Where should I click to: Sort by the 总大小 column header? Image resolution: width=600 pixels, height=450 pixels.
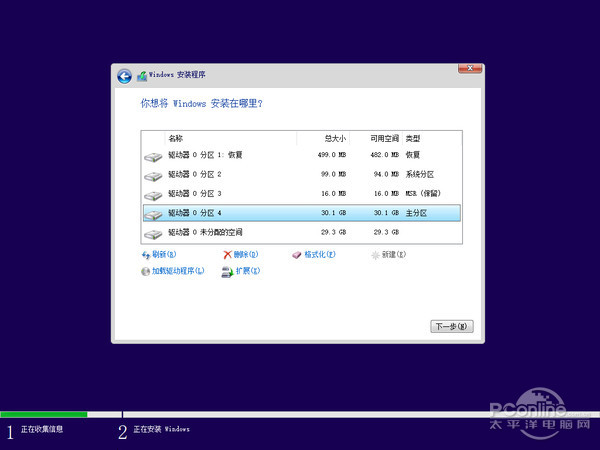point(323,139)
